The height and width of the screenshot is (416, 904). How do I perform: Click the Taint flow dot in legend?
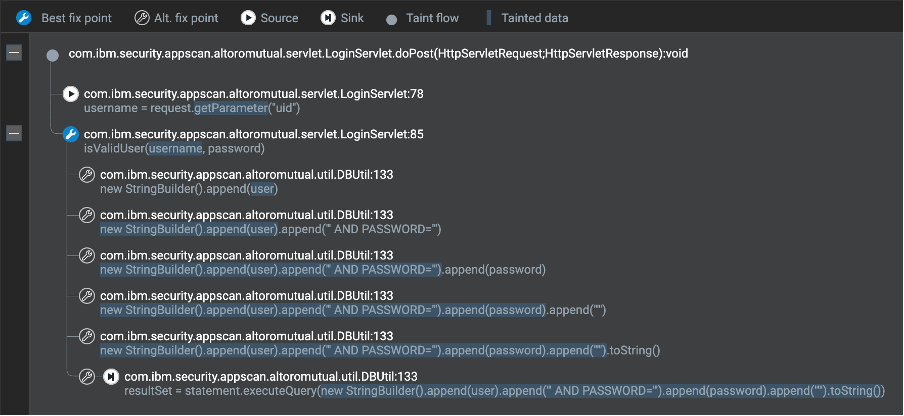point(391,20)
